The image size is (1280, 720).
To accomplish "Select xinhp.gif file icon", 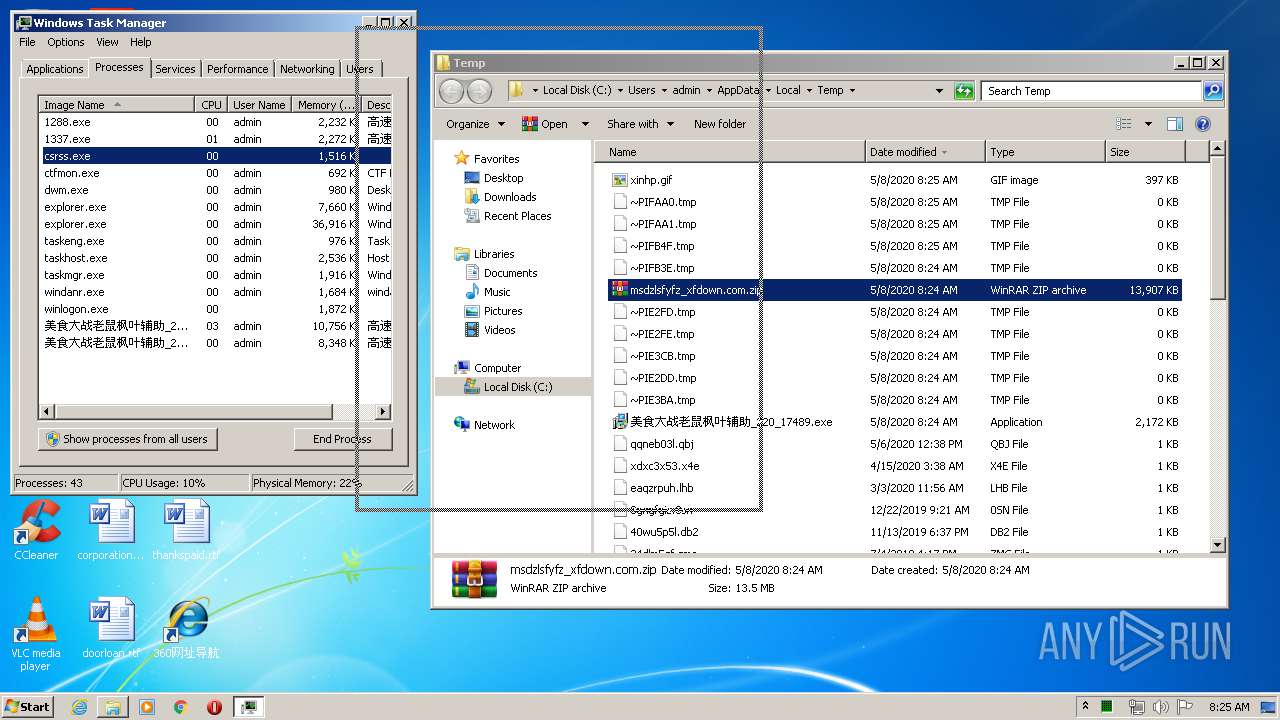I will (x=620, y=180).
